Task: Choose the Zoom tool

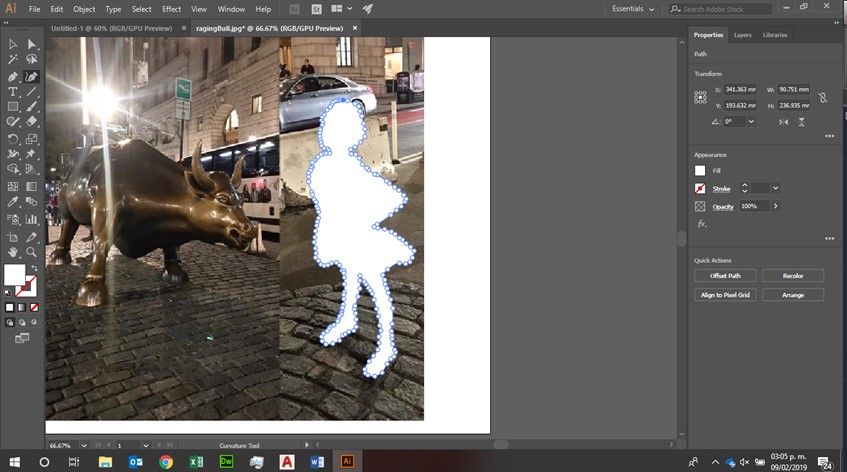Action: (31, 253)
